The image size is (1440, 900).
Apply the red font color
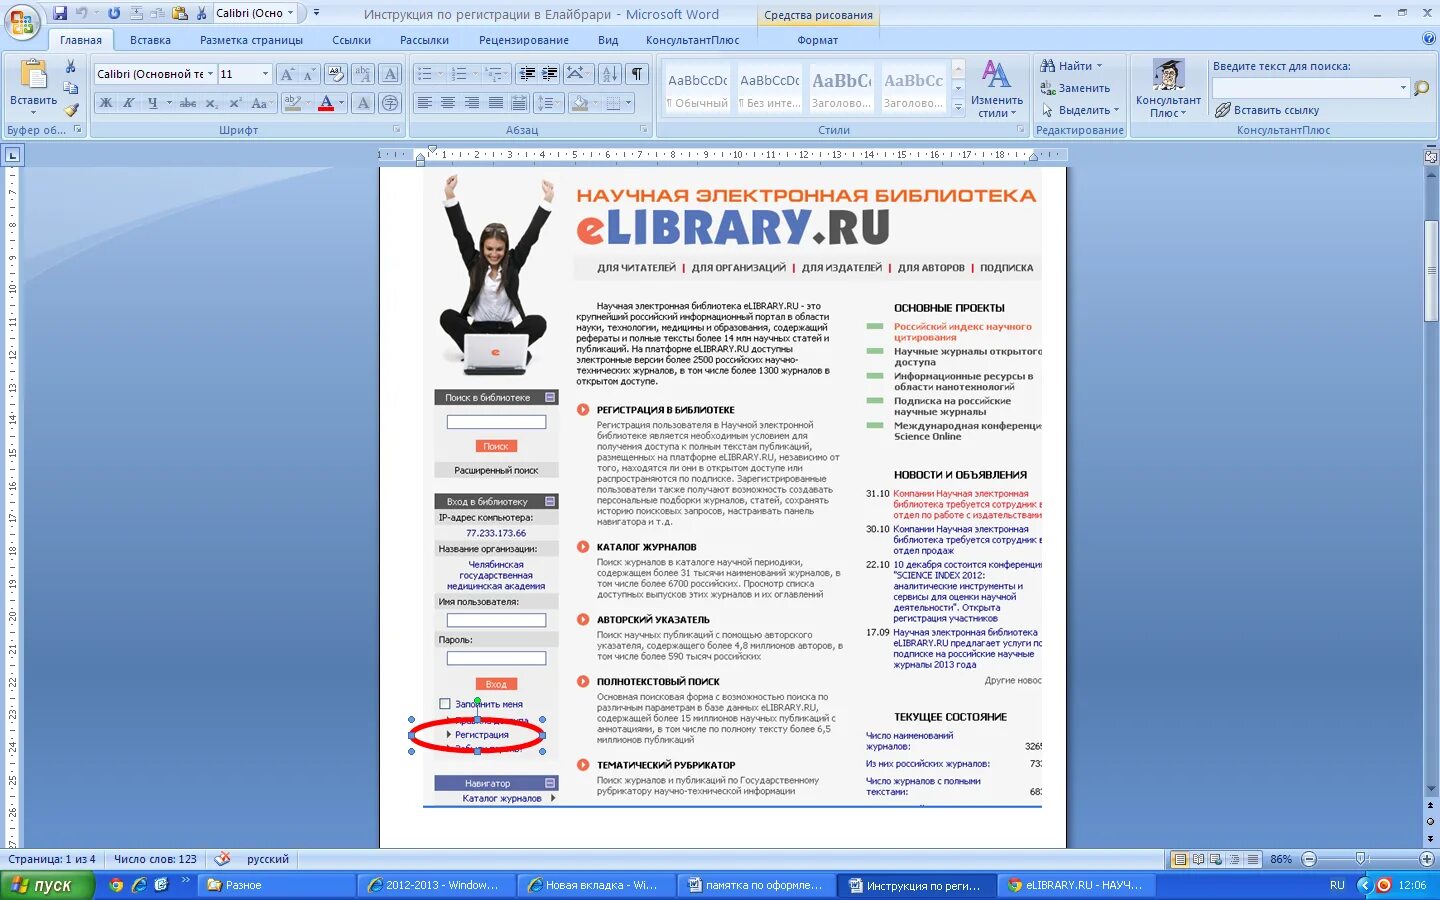325,103
